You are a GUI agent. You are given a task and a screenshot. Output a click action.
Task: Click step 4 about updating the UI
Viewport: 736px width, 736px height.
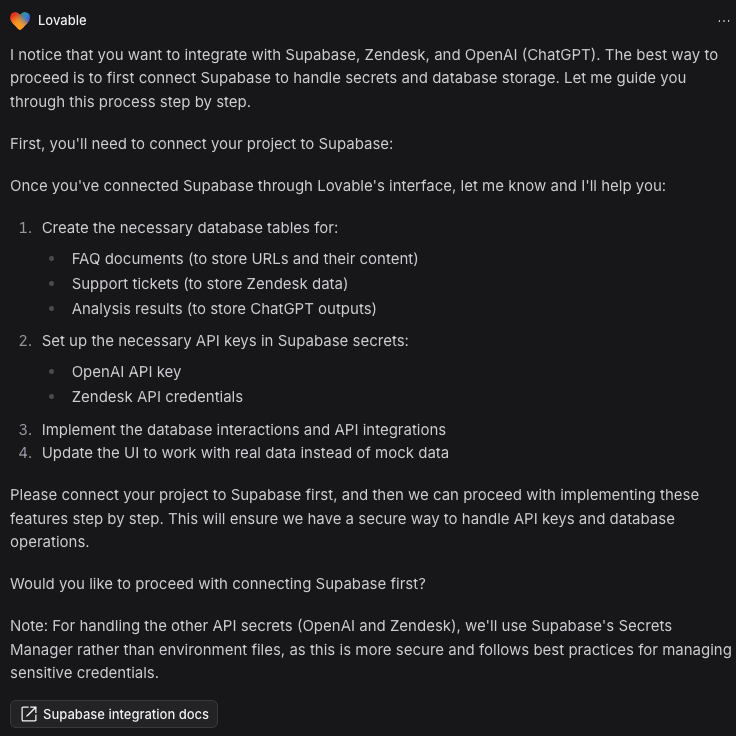click(245, 453)
